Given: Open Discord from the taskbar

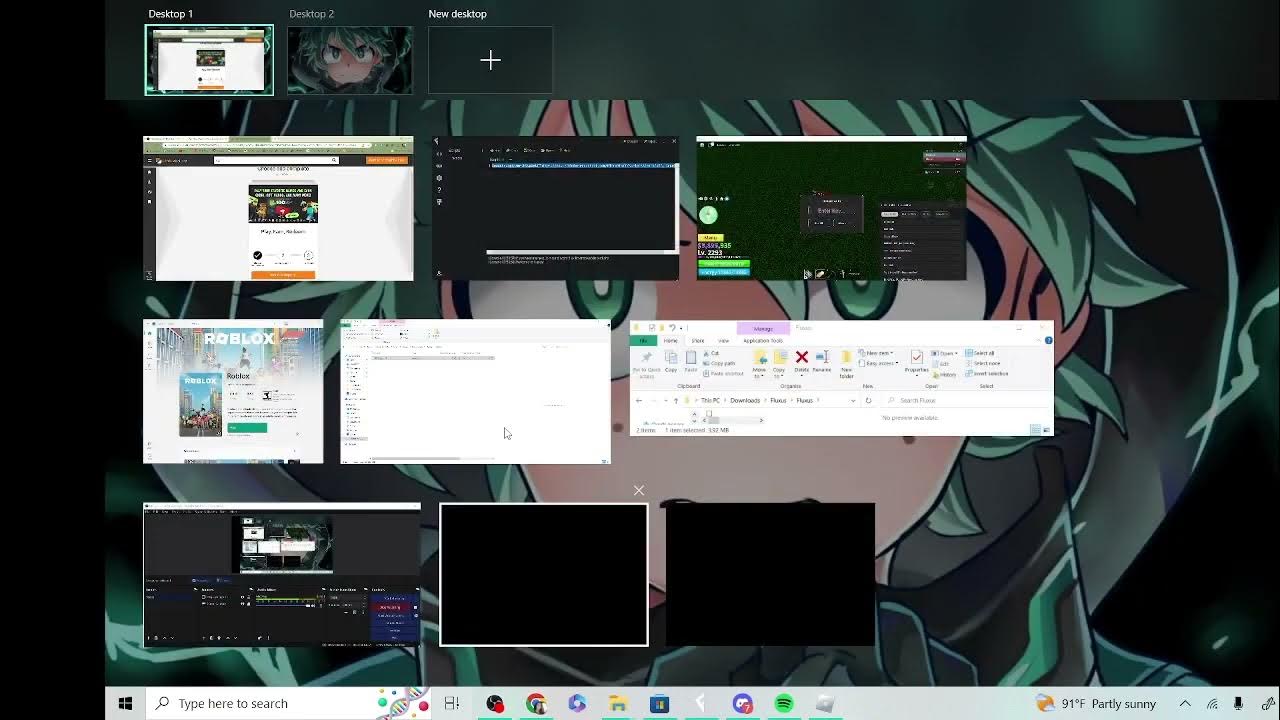Looking at the screenshot, I should pyautogui.click(x=742, y=703).
